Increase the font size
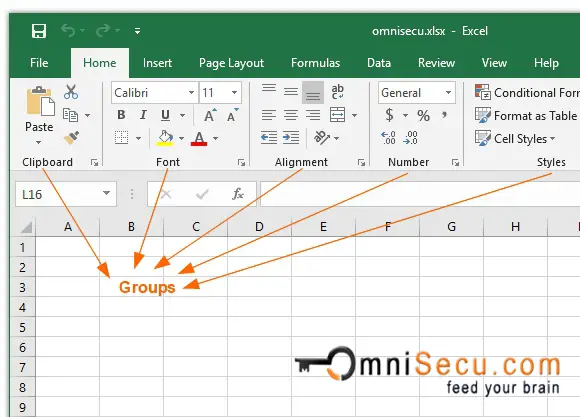This screenshot has width=580, height=417. (210, 115)
